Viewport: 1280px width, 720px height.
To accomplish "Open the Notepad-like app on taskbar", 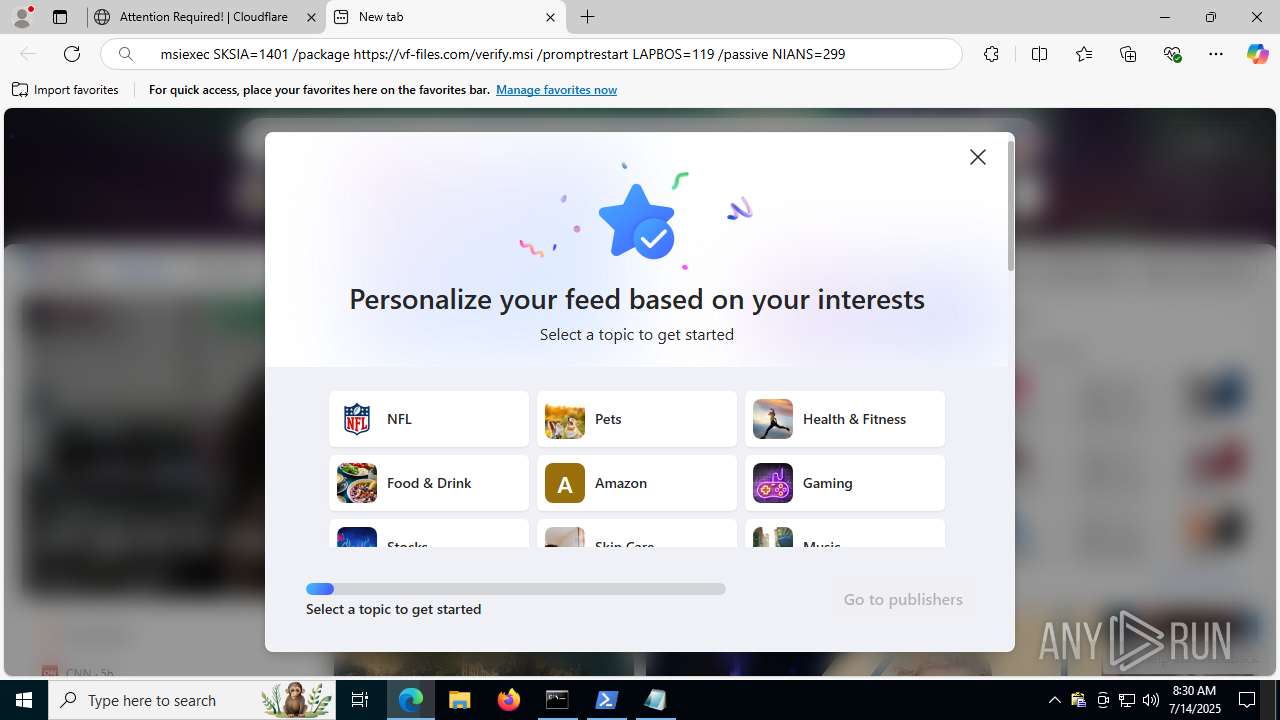I will click(656, 700).
